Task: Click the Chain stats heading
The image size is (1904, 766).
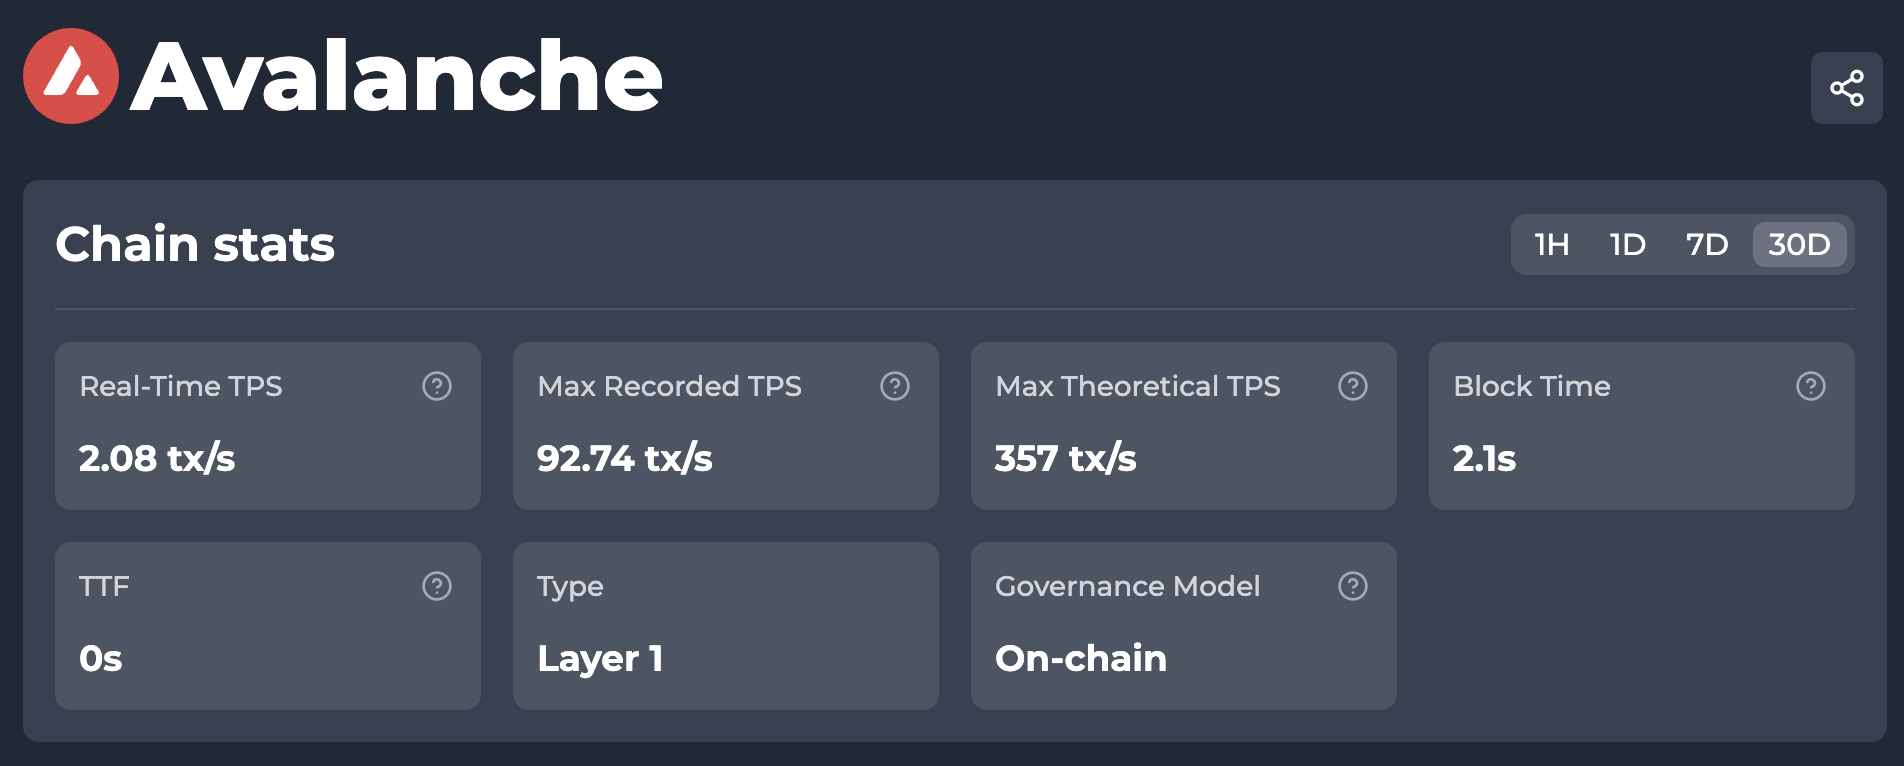Action: click(195, 245)
